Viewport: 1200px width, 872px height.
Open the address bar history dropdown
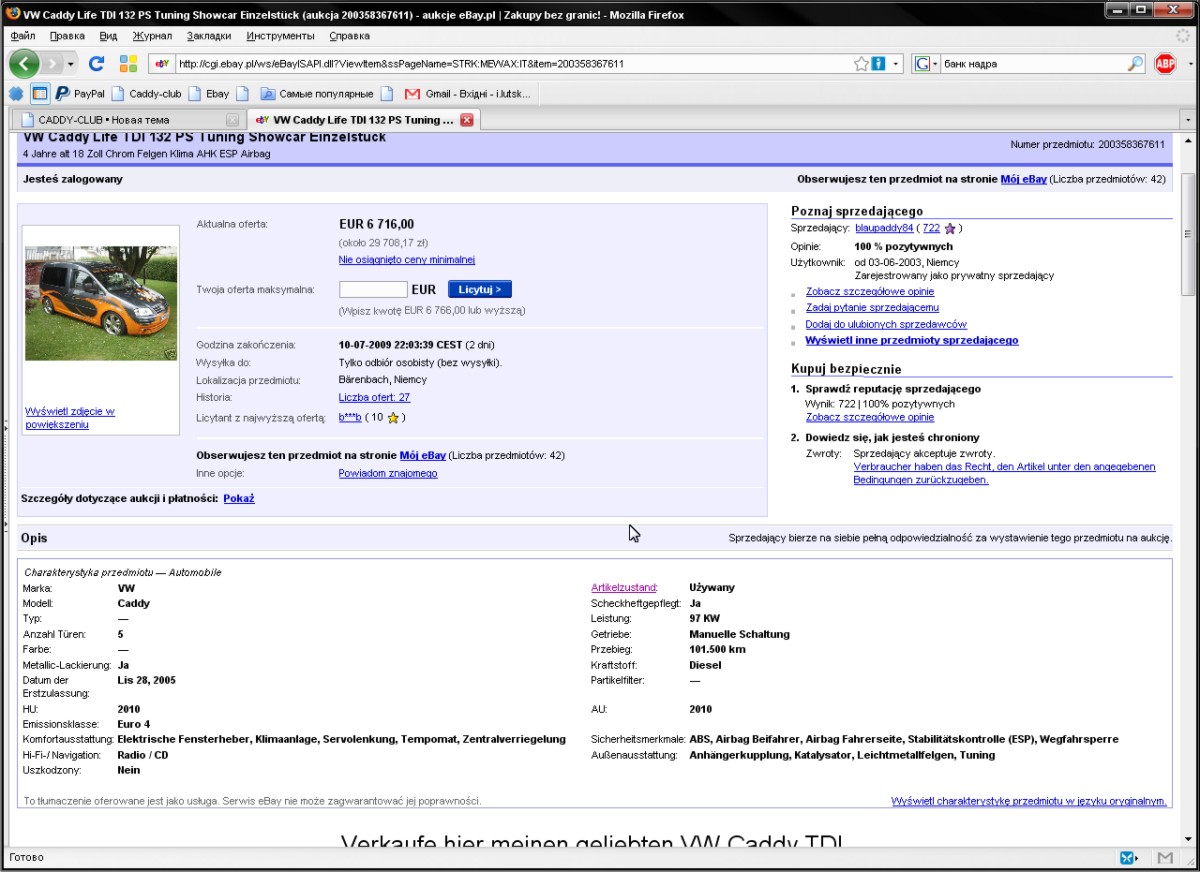(x=896, y=63)
